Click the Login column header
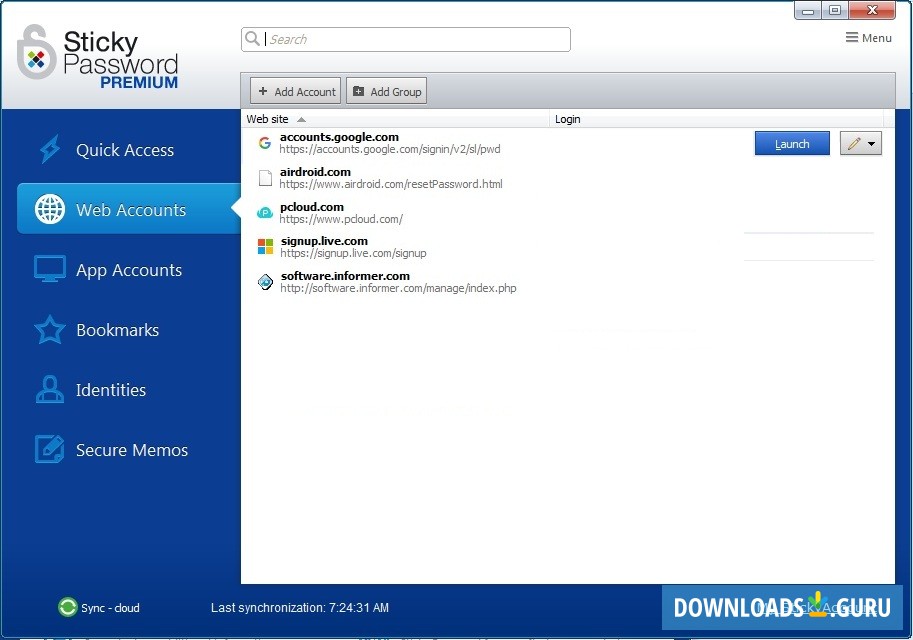Image resolution: width=913 pixels, height=640 pixels. point(567,119)
